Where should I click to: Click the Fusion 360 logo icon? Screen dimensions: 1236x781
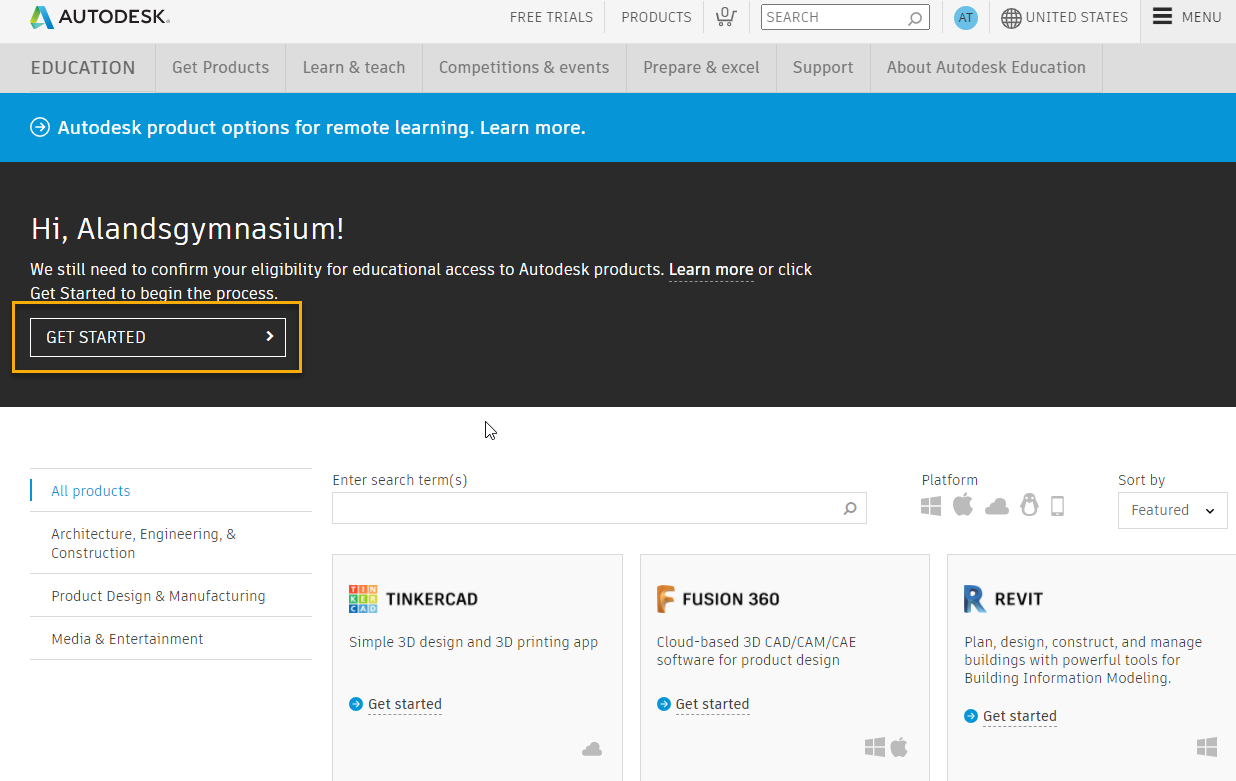tap(666, 599)
